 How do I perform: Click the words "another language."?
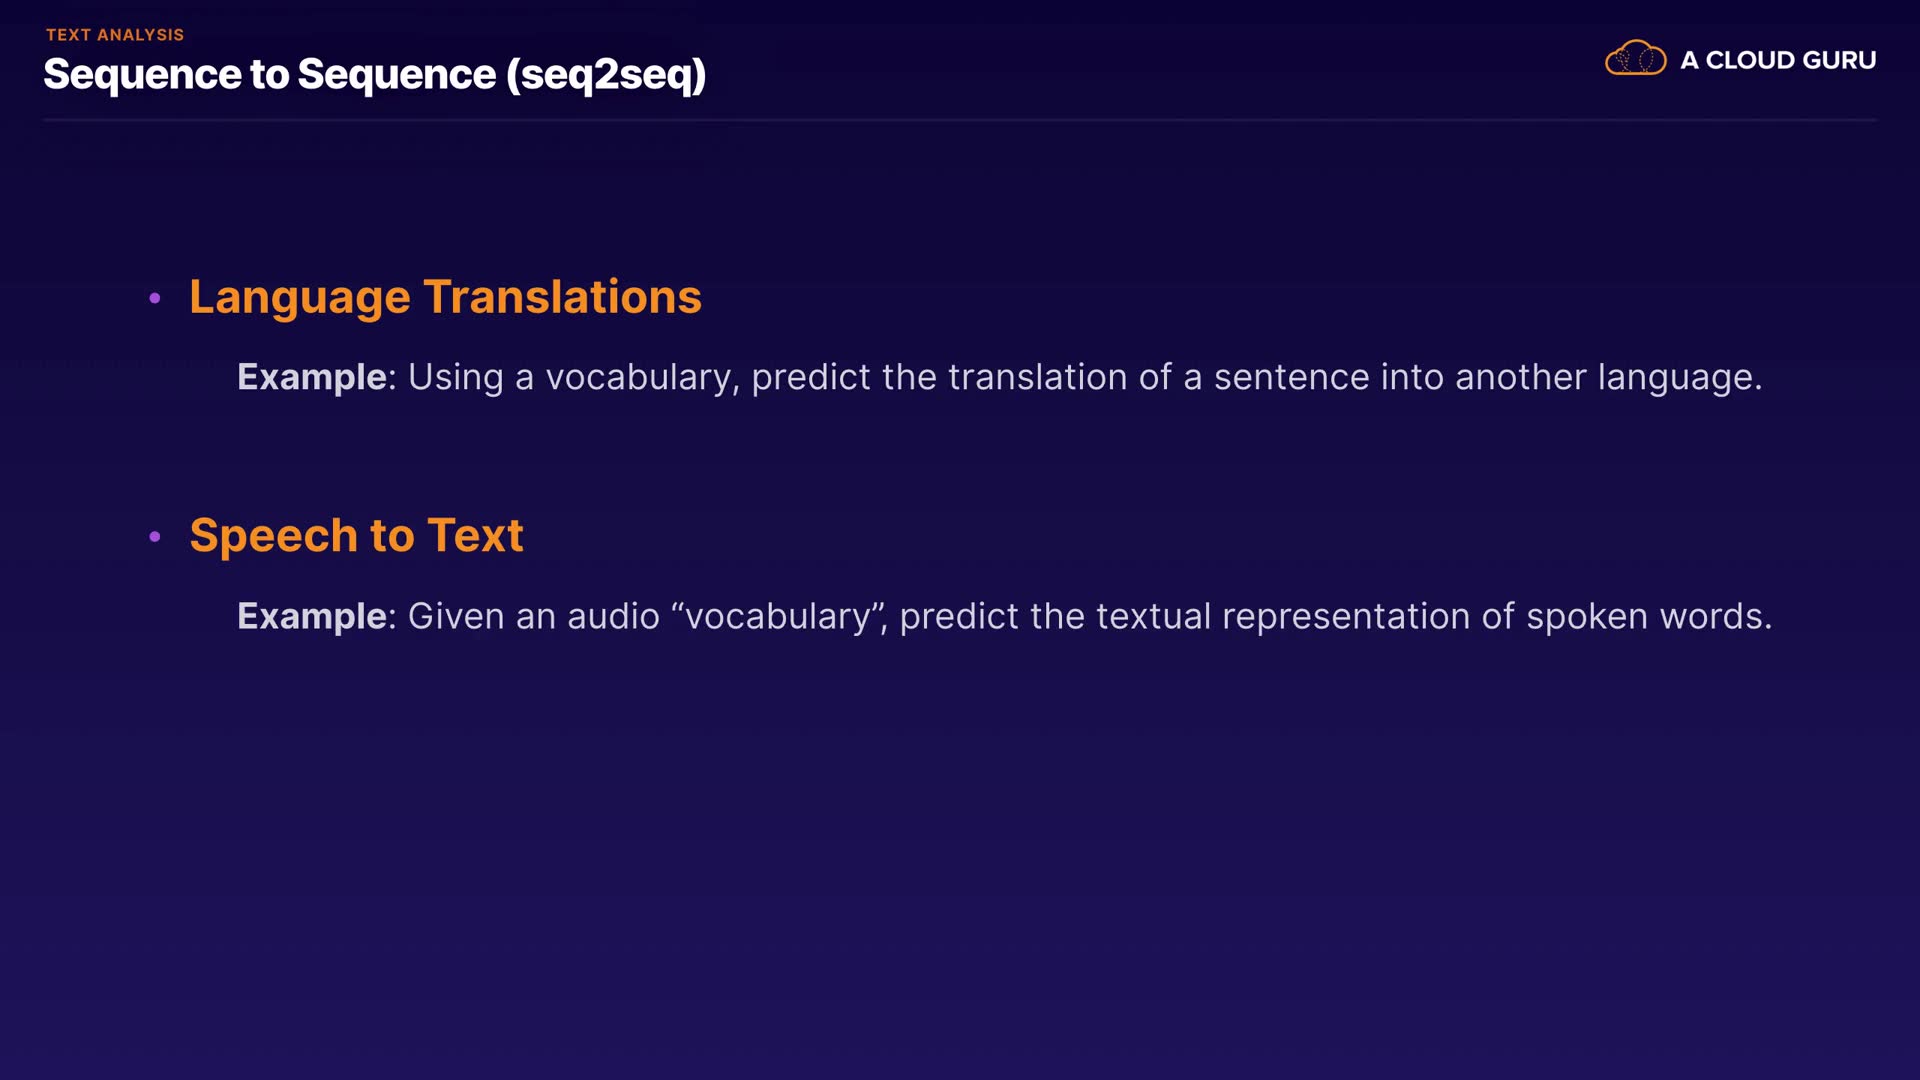point(1608,377)
